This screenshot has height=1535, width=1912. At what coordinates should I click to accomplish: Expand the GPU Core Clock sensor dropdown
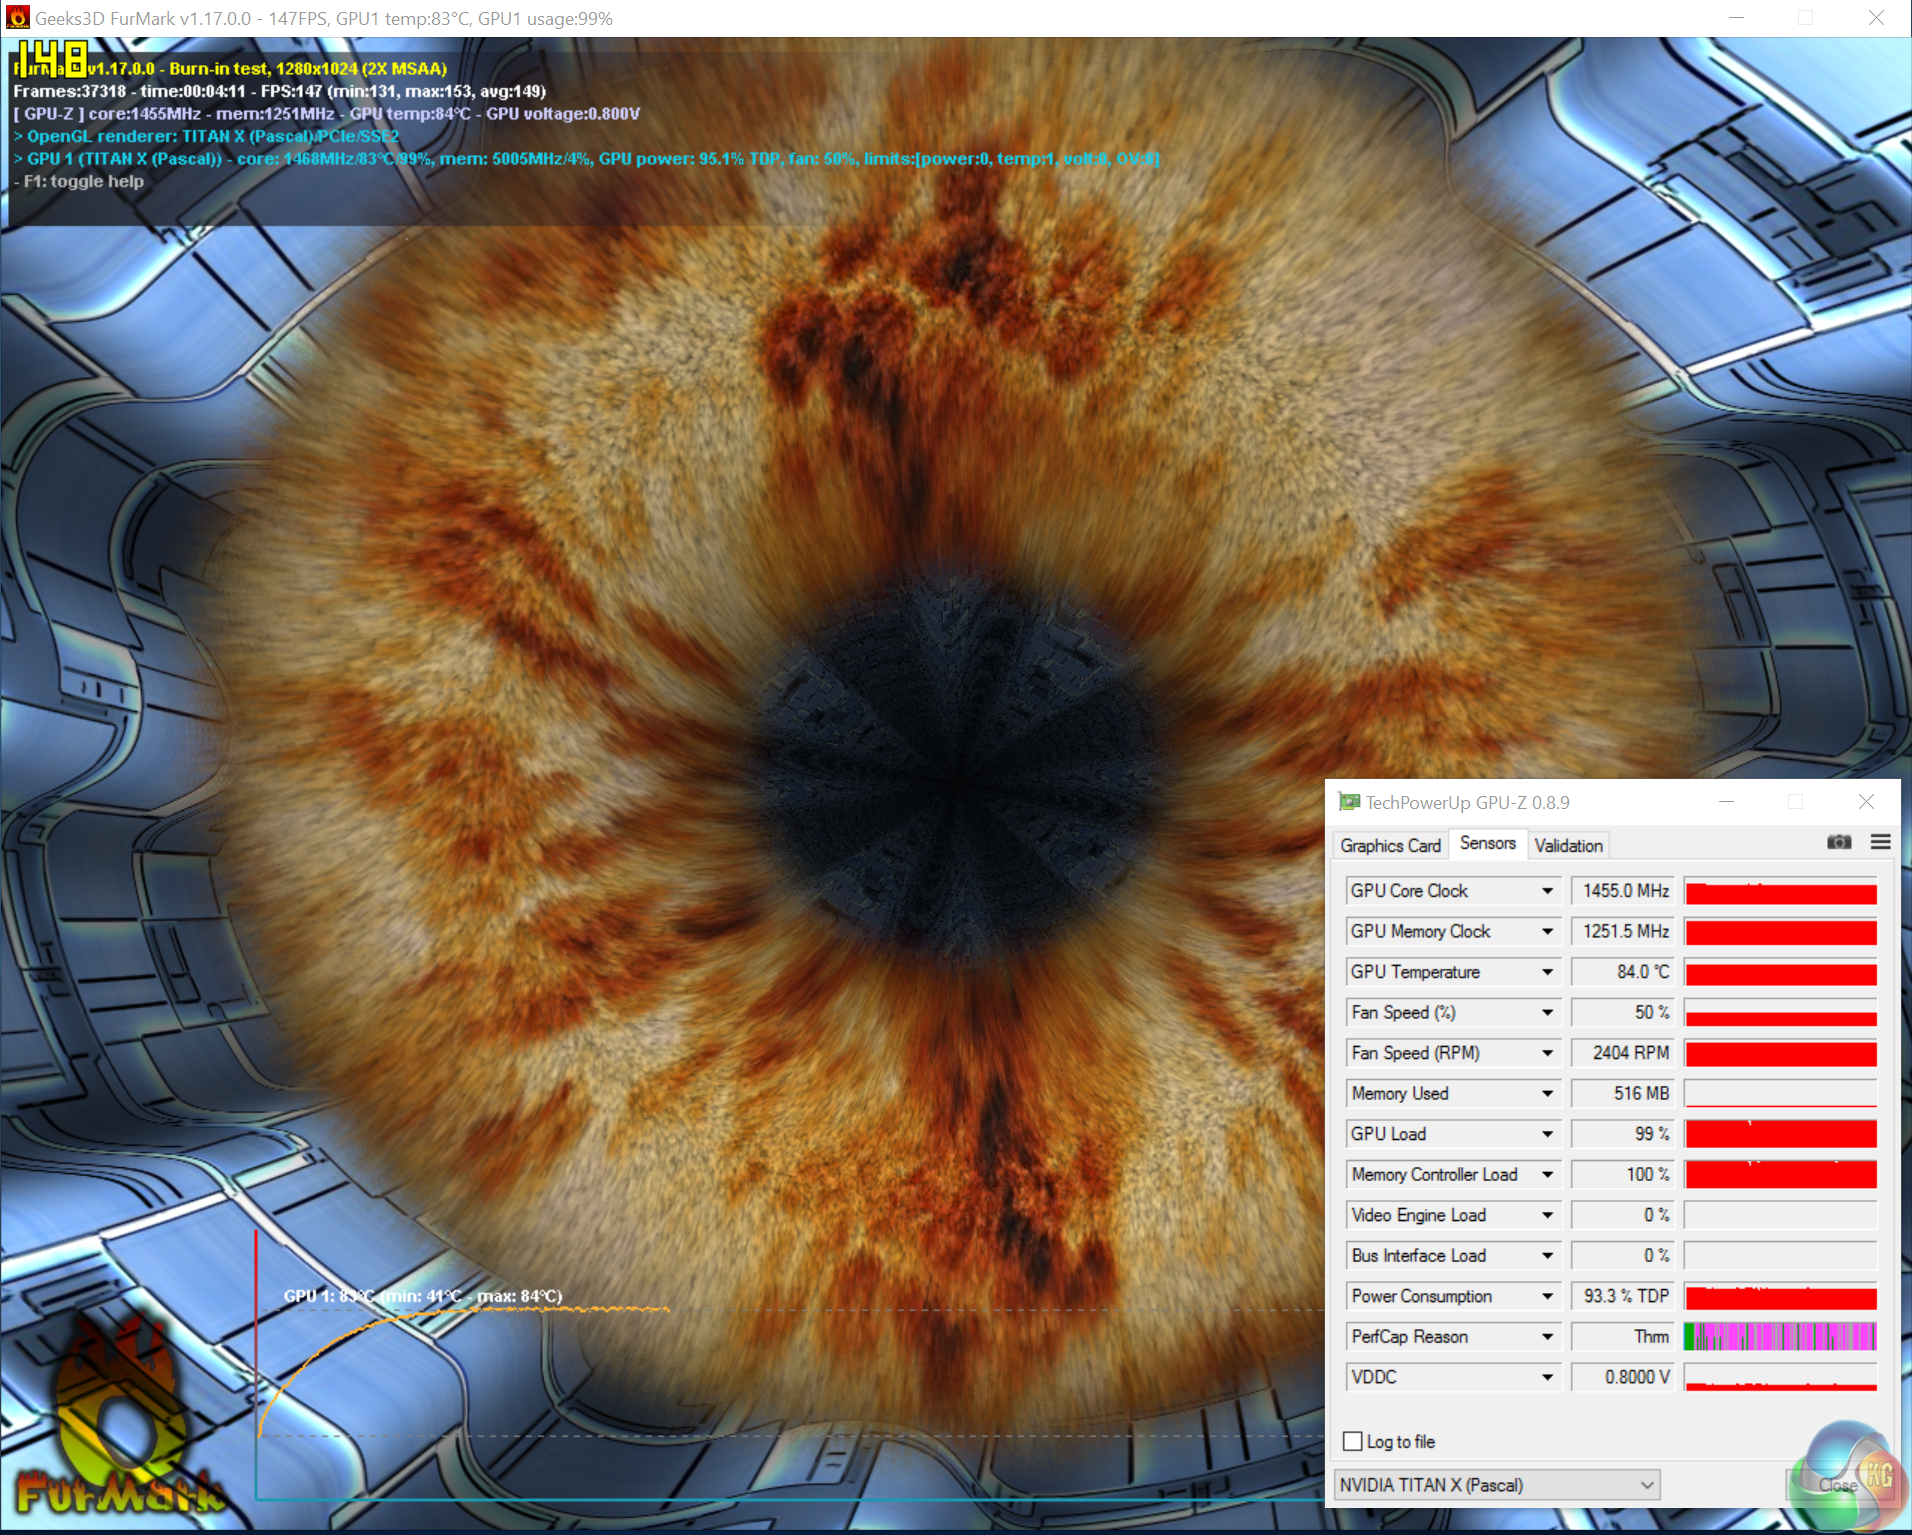(x=1547, y=891)
